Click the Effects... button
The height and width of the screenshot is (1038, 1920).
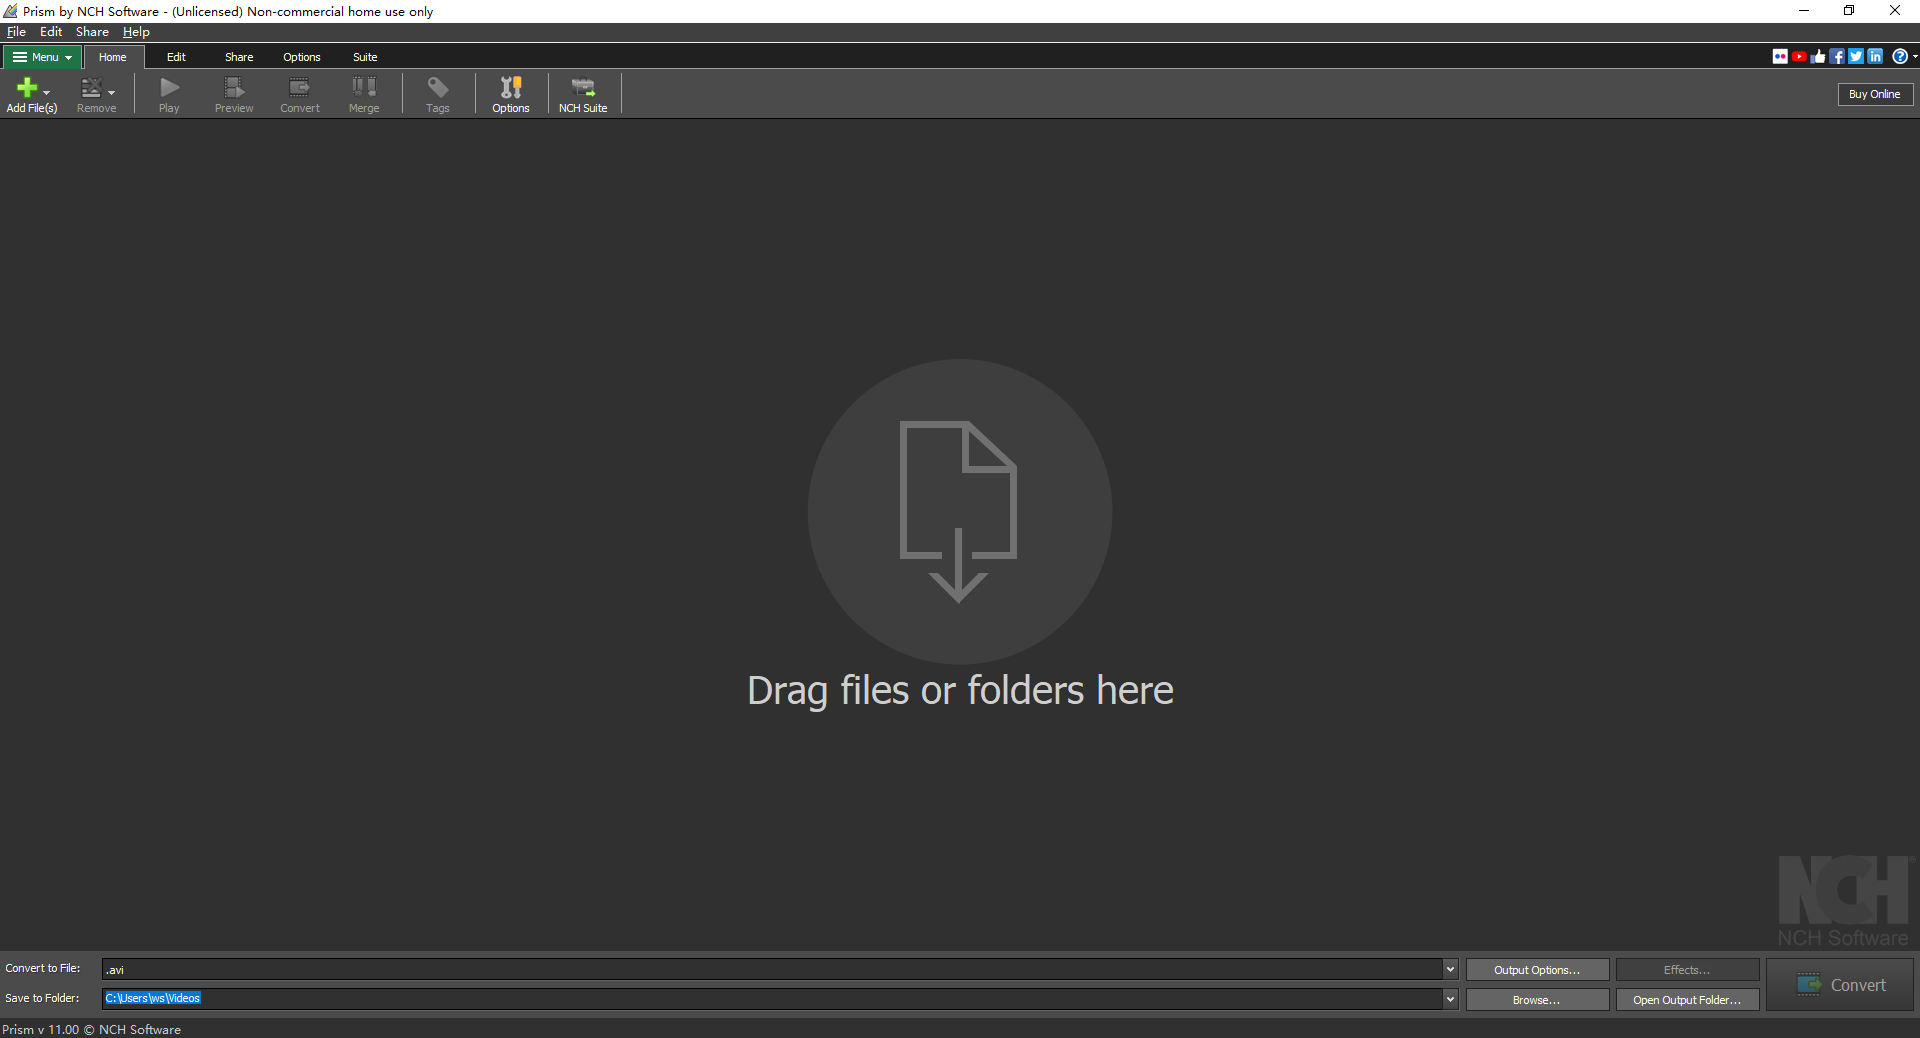[1687, 970]
